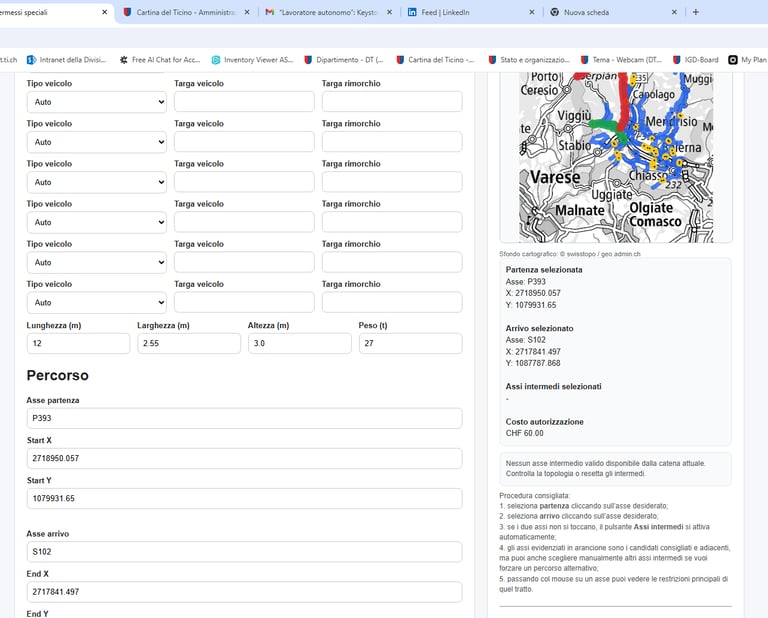Click the Nessun asse intermedio valido warning message
The image size is (768, 618).
coord(615,469)
